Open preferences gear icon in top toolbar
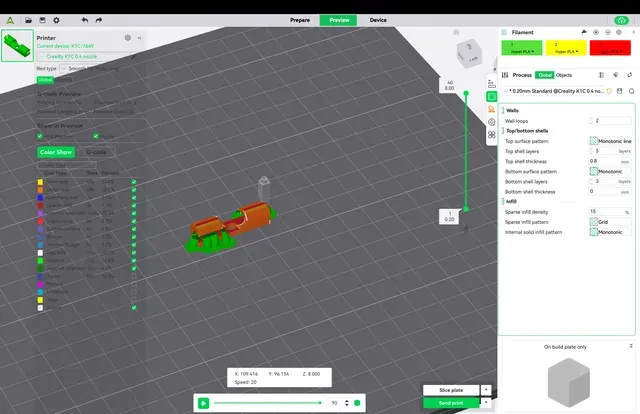This screenshot has width=640, height=414. click(56, 20)
